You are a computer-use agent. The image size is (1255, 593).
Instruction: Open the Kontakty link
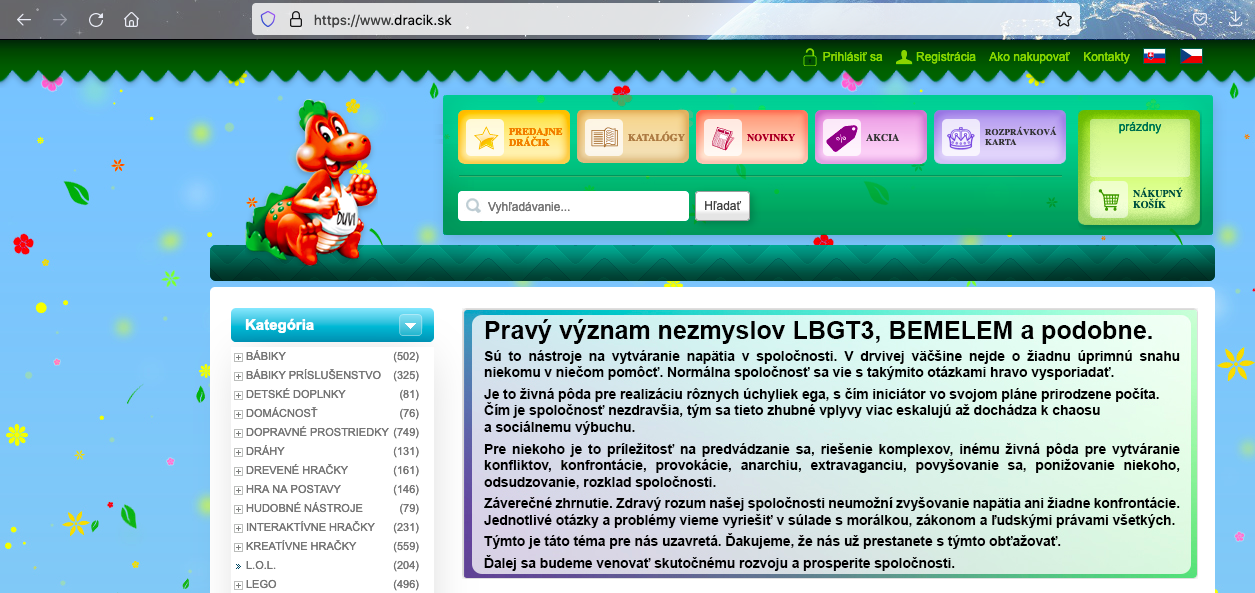pyautogui.click(x=1106, y=57)
